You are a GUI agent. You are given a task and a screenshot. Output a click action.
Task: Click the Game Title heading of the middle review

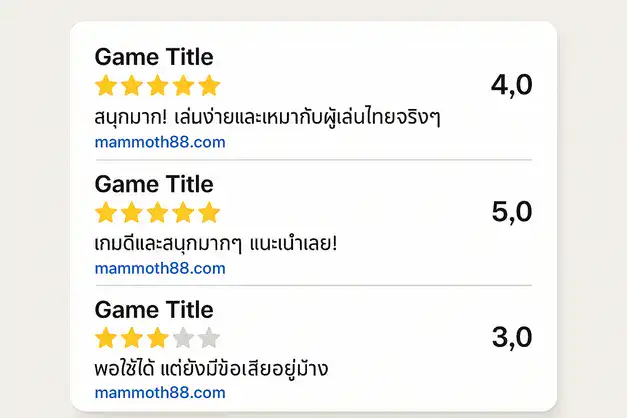[x=153, y=184]
